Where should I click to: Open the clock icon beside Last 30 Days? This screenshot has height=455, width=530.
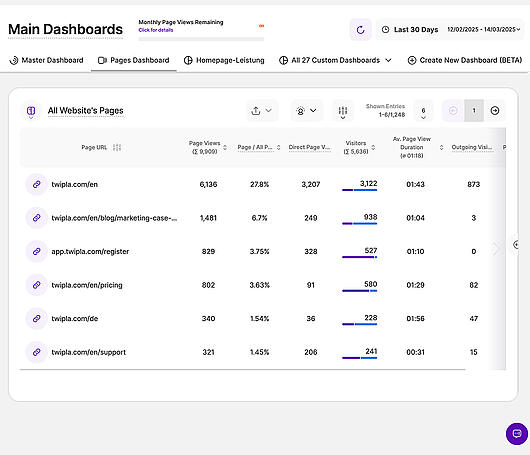385,30
